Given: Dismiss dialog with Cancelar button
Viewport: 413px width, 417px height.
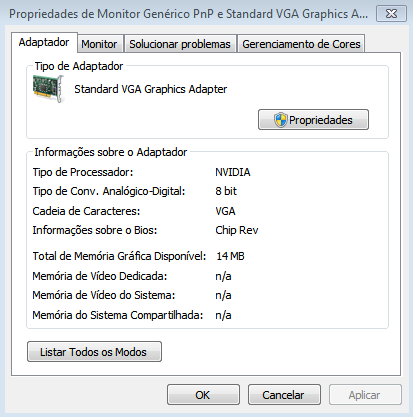Looking at the screenshot, I should (x=284, y=395).
